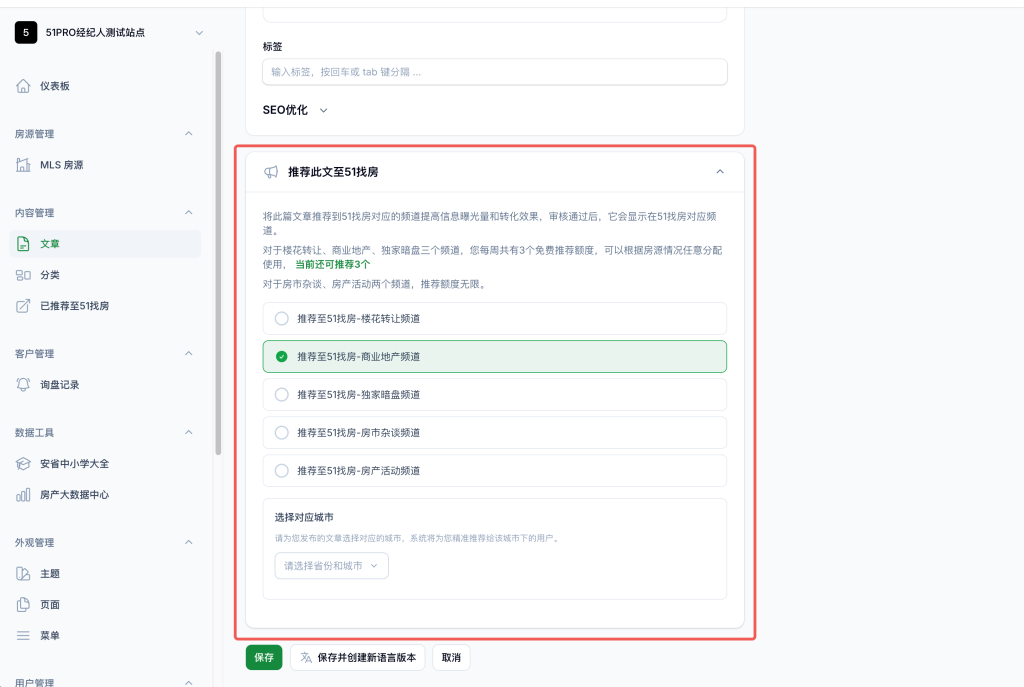
Task: Pick 推荐至51找房-房产活动频道 radio option
Action: [x=494, y=470]
